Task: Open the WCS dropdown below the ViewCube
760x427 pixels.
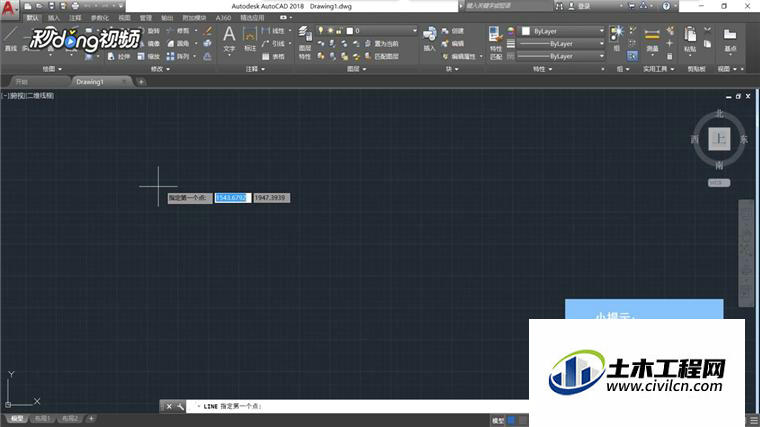Action: [719, 183]
